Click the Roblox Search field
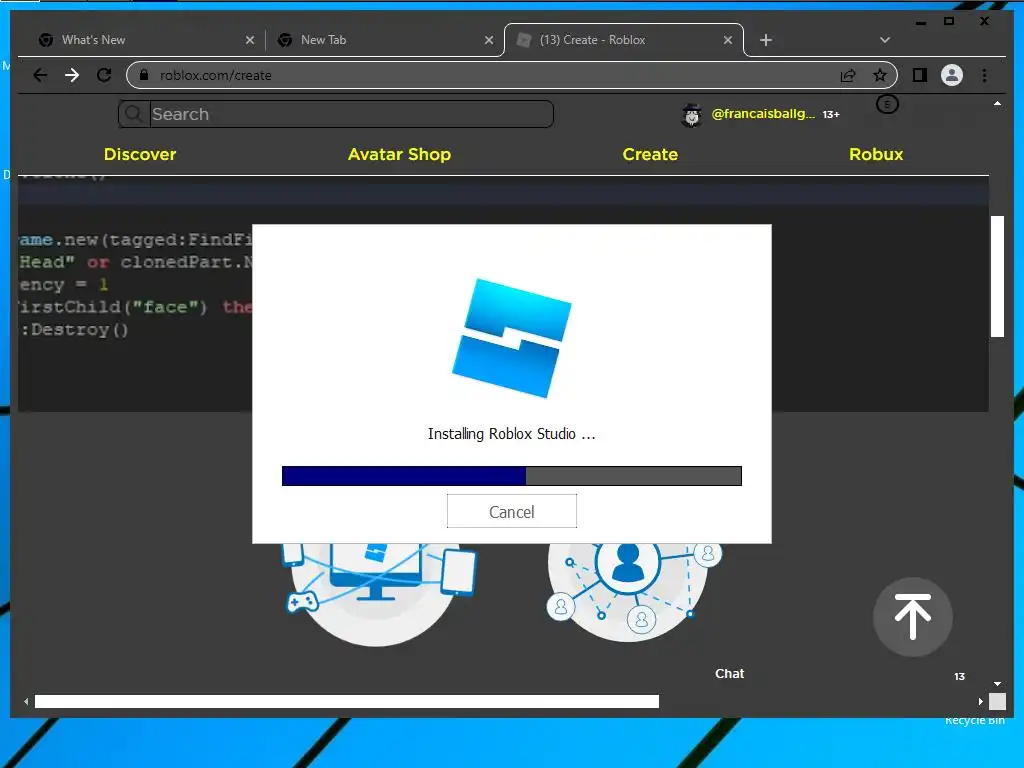This screenshot has height=768, width=1024. (x=351, y=114)
